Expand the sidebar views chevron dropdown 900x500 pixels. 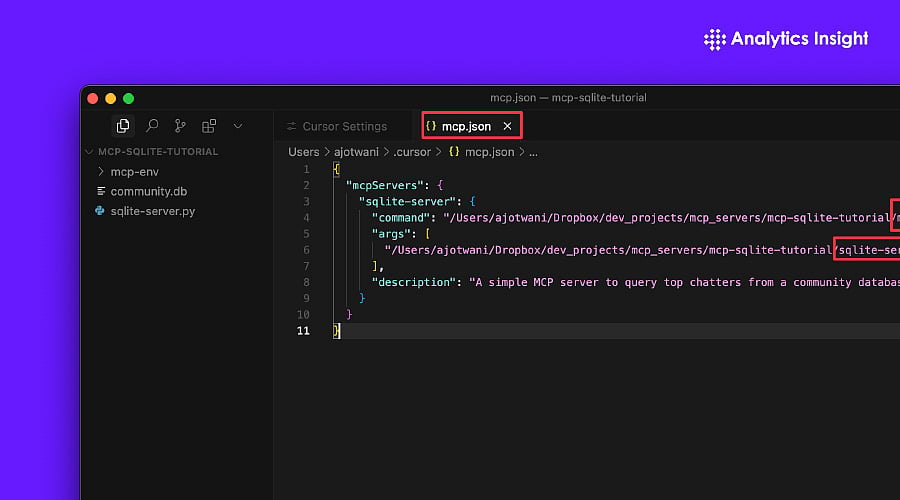[x=238, y=126]
